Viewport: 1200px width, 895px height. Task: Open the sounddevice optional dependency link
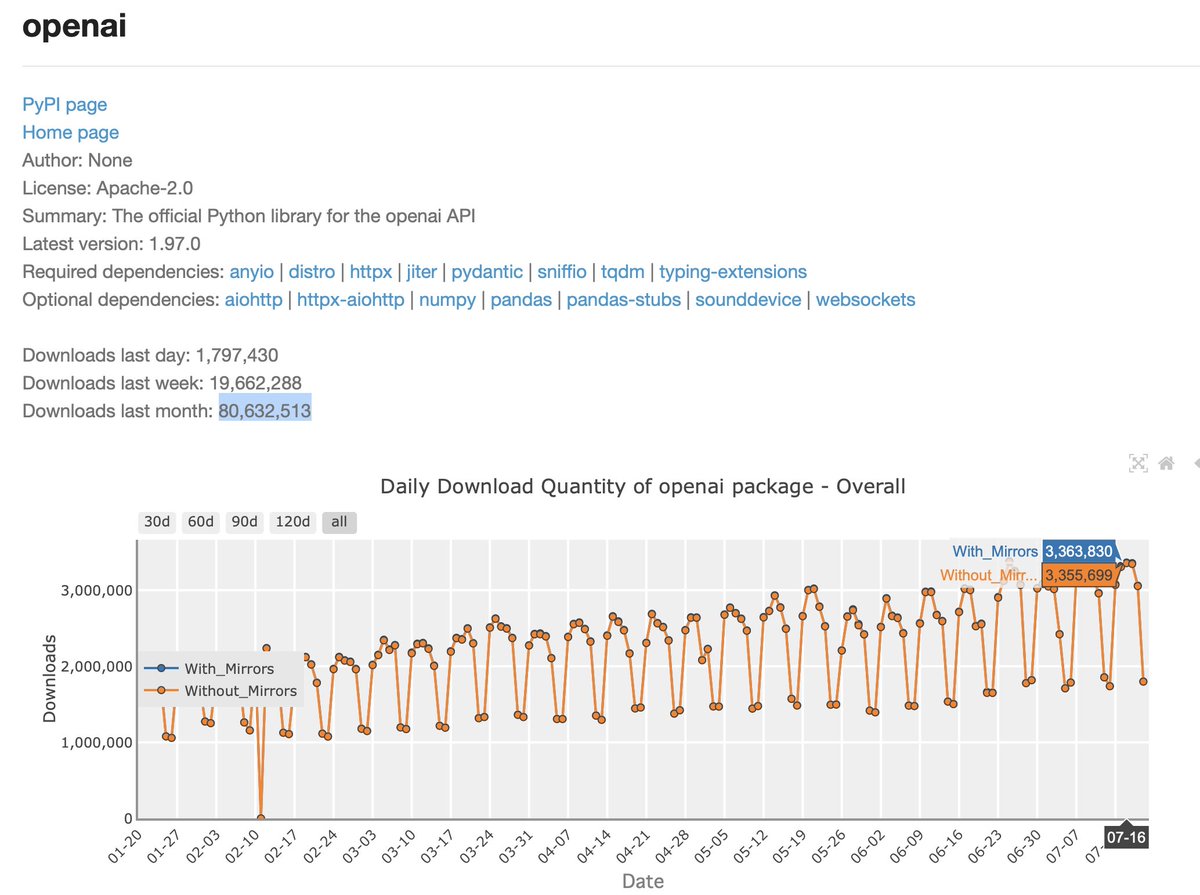tap(749, 300)
